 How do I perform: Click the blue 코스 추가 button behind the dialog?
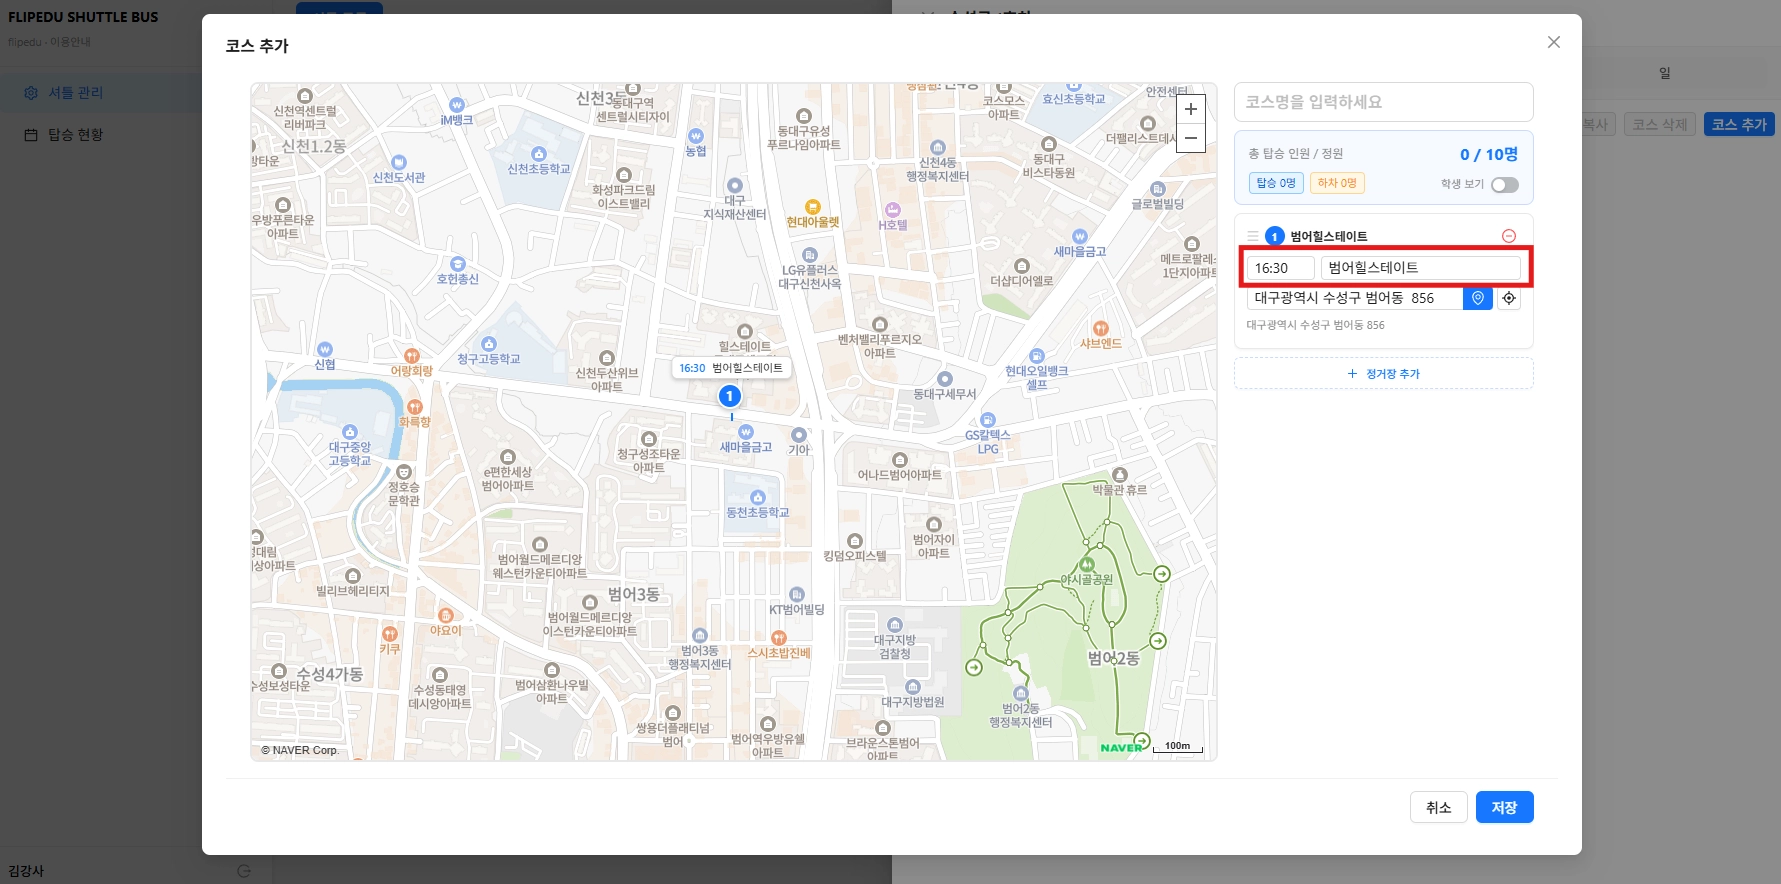1739,125
